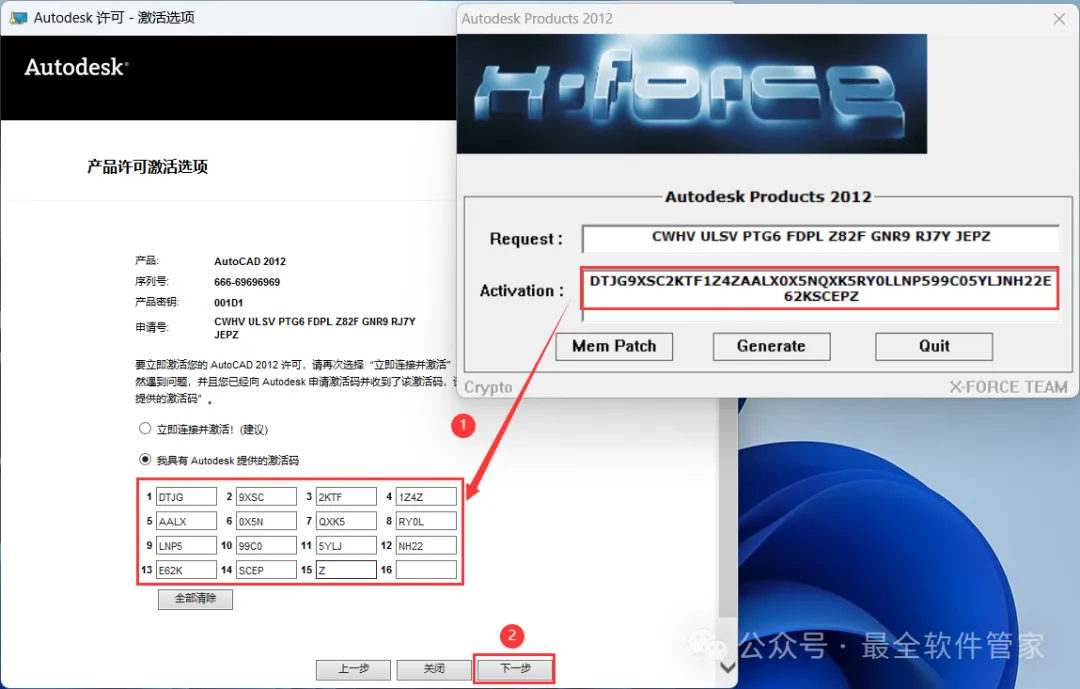Click the Mem Patch button

tap(614, 347)
